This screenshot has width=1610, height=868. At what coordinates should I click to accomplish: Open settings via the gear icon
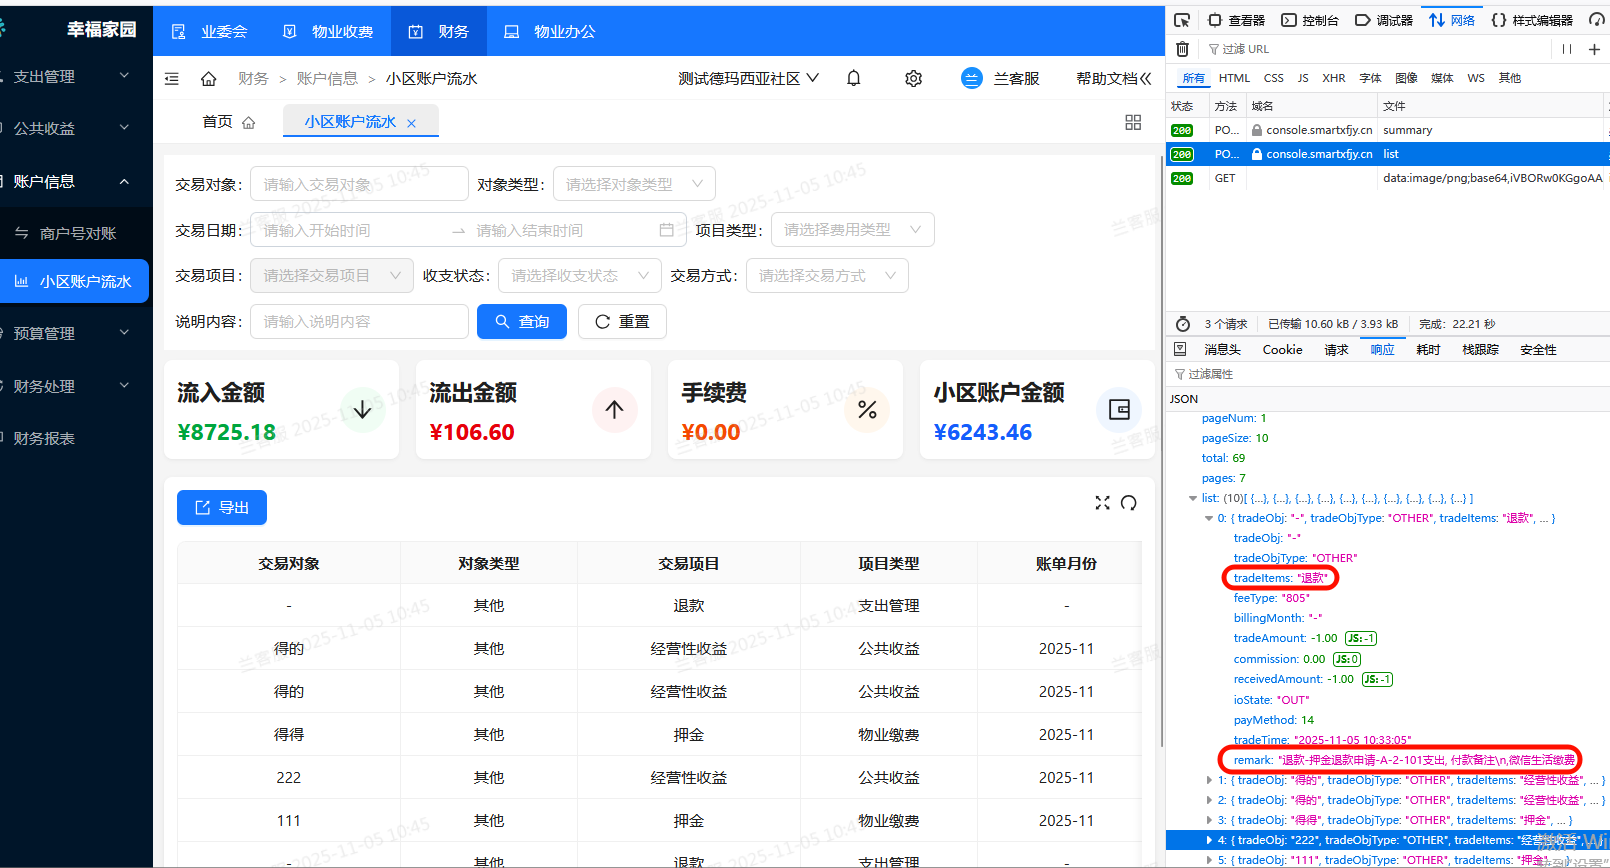913,78
